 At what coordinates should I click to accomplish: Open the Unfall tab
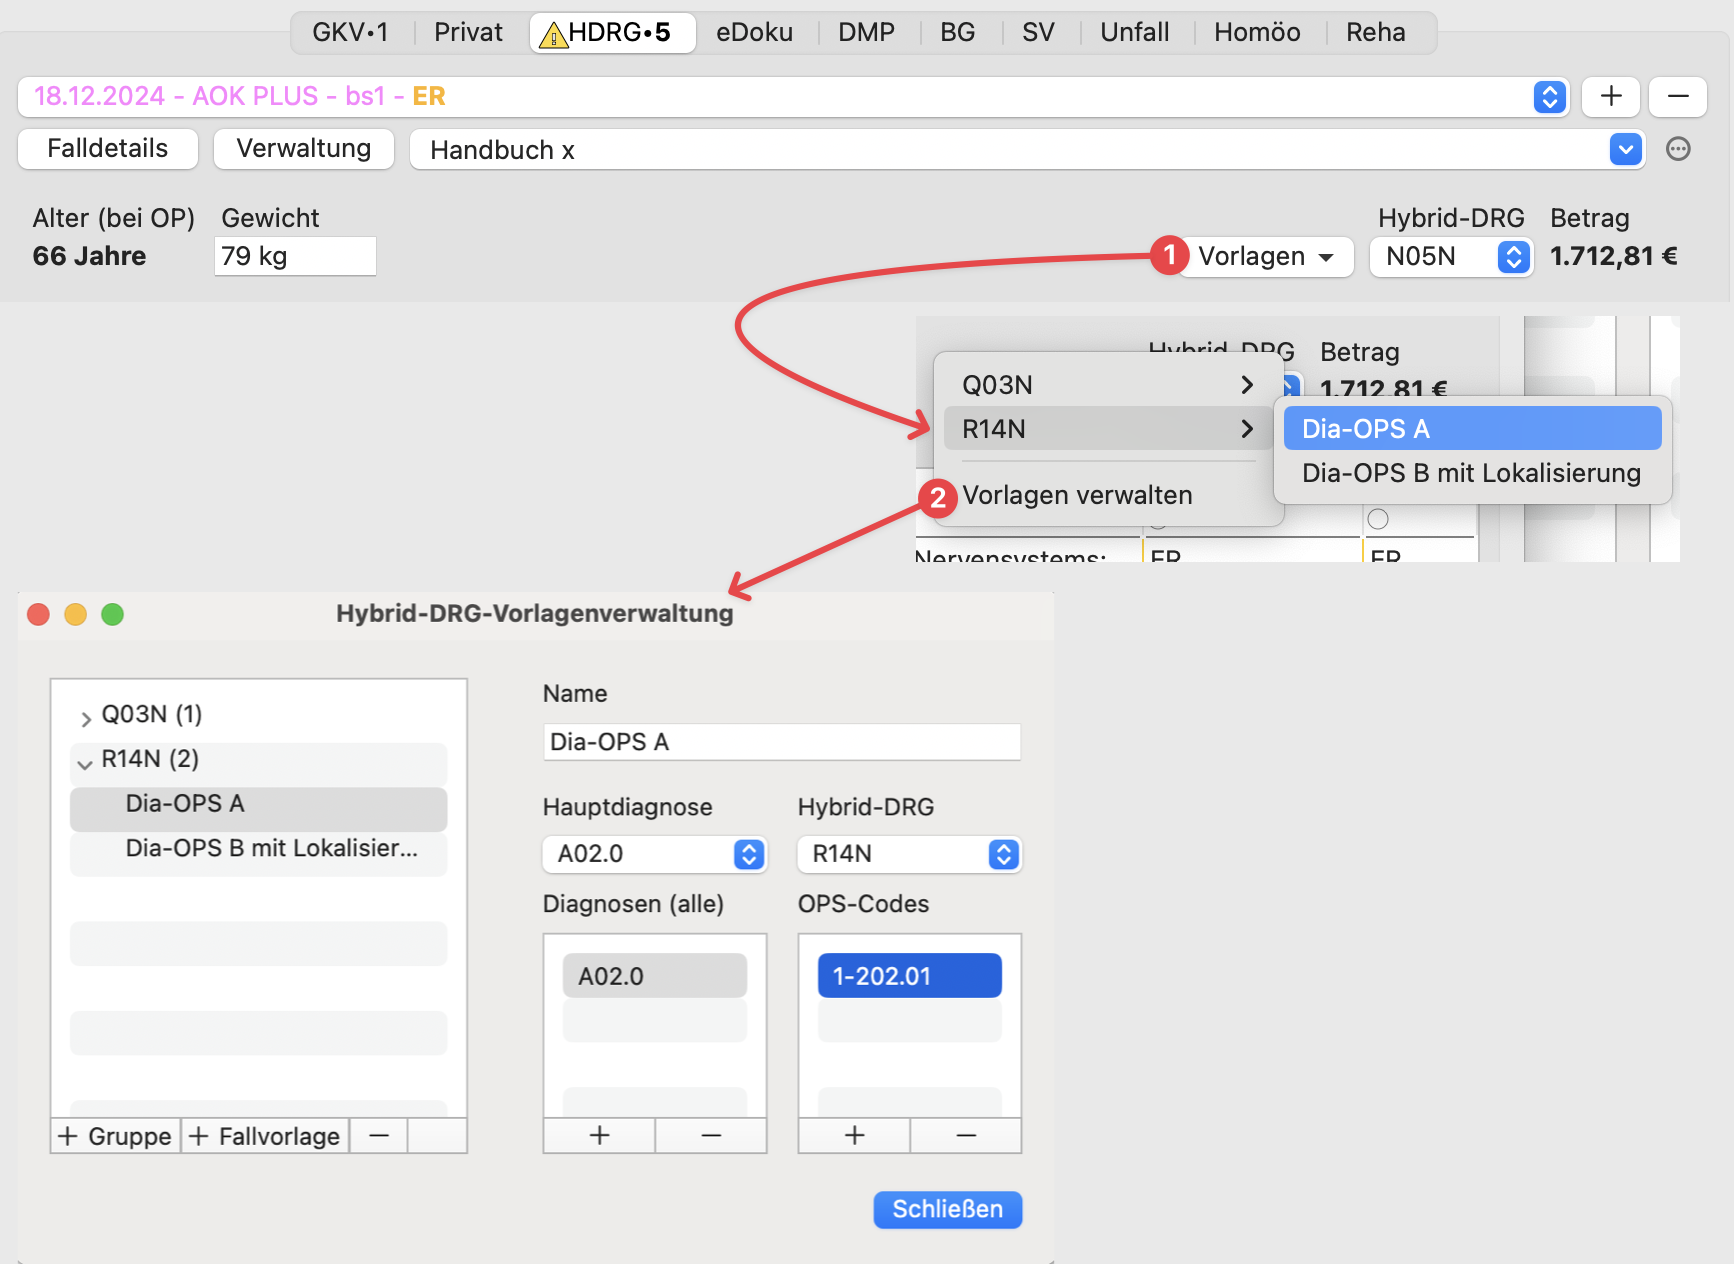[1135, 33]
